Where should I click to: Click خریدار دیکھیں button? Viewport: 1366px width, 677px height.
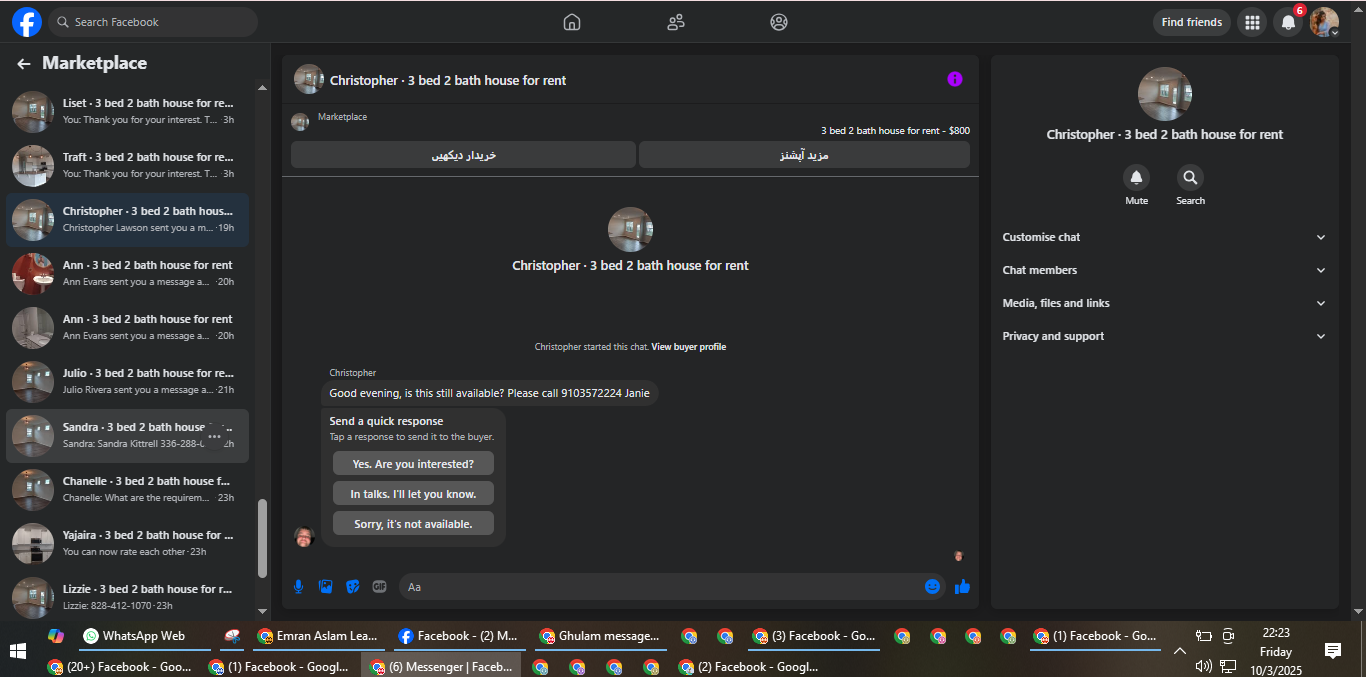tap(463, 155)
